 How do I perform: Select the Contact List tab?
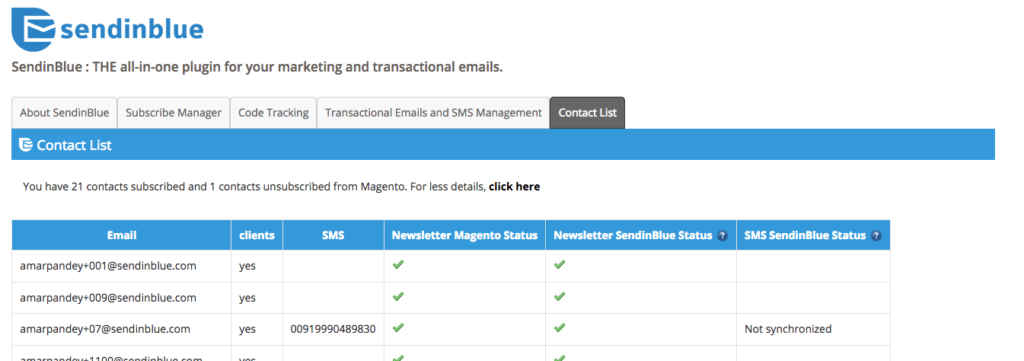click(x=587, y=113)
